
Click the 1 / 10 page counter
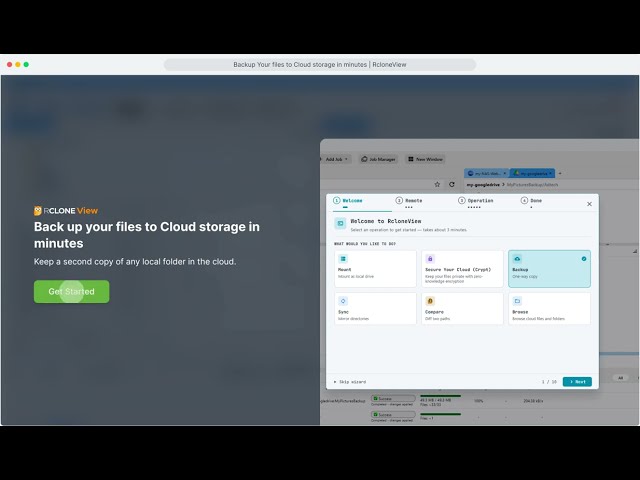click(x=549, y=382)
